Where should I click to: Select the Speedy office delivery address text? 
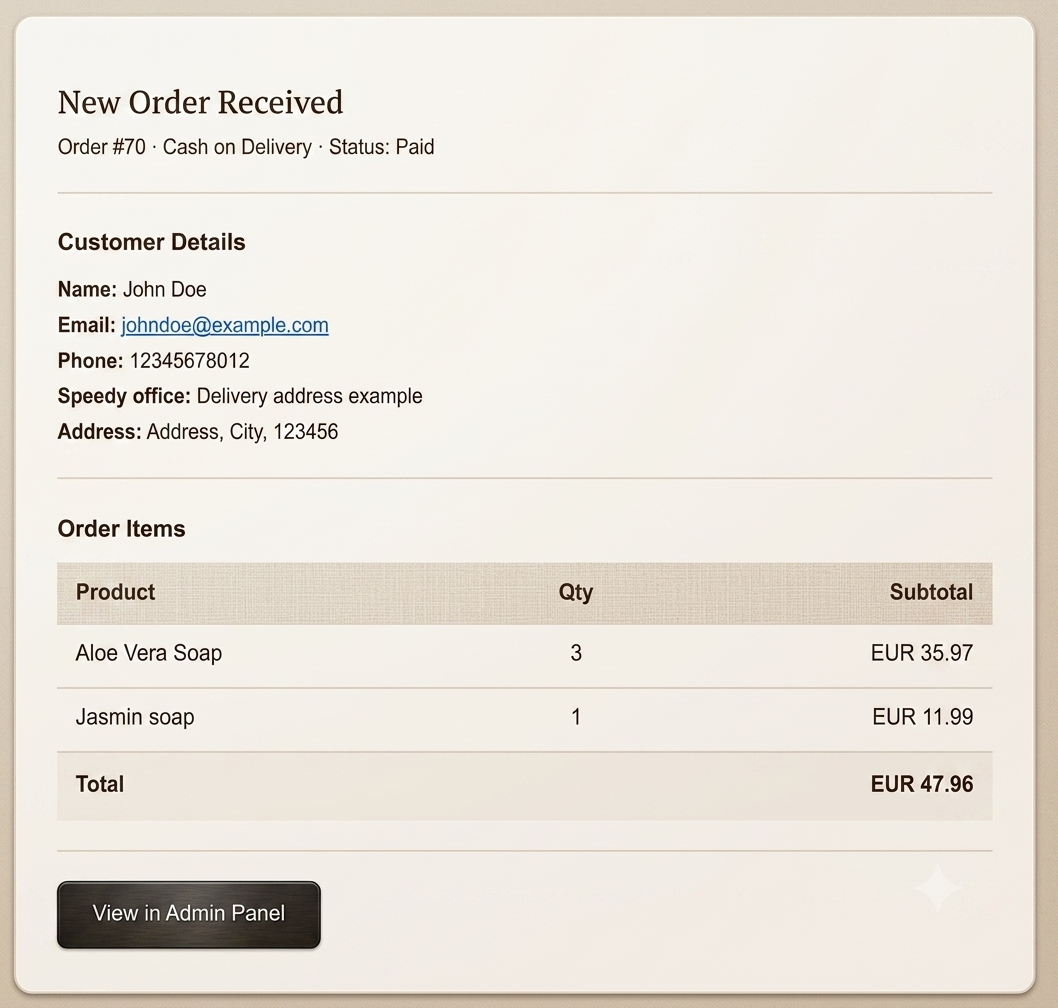309,396
